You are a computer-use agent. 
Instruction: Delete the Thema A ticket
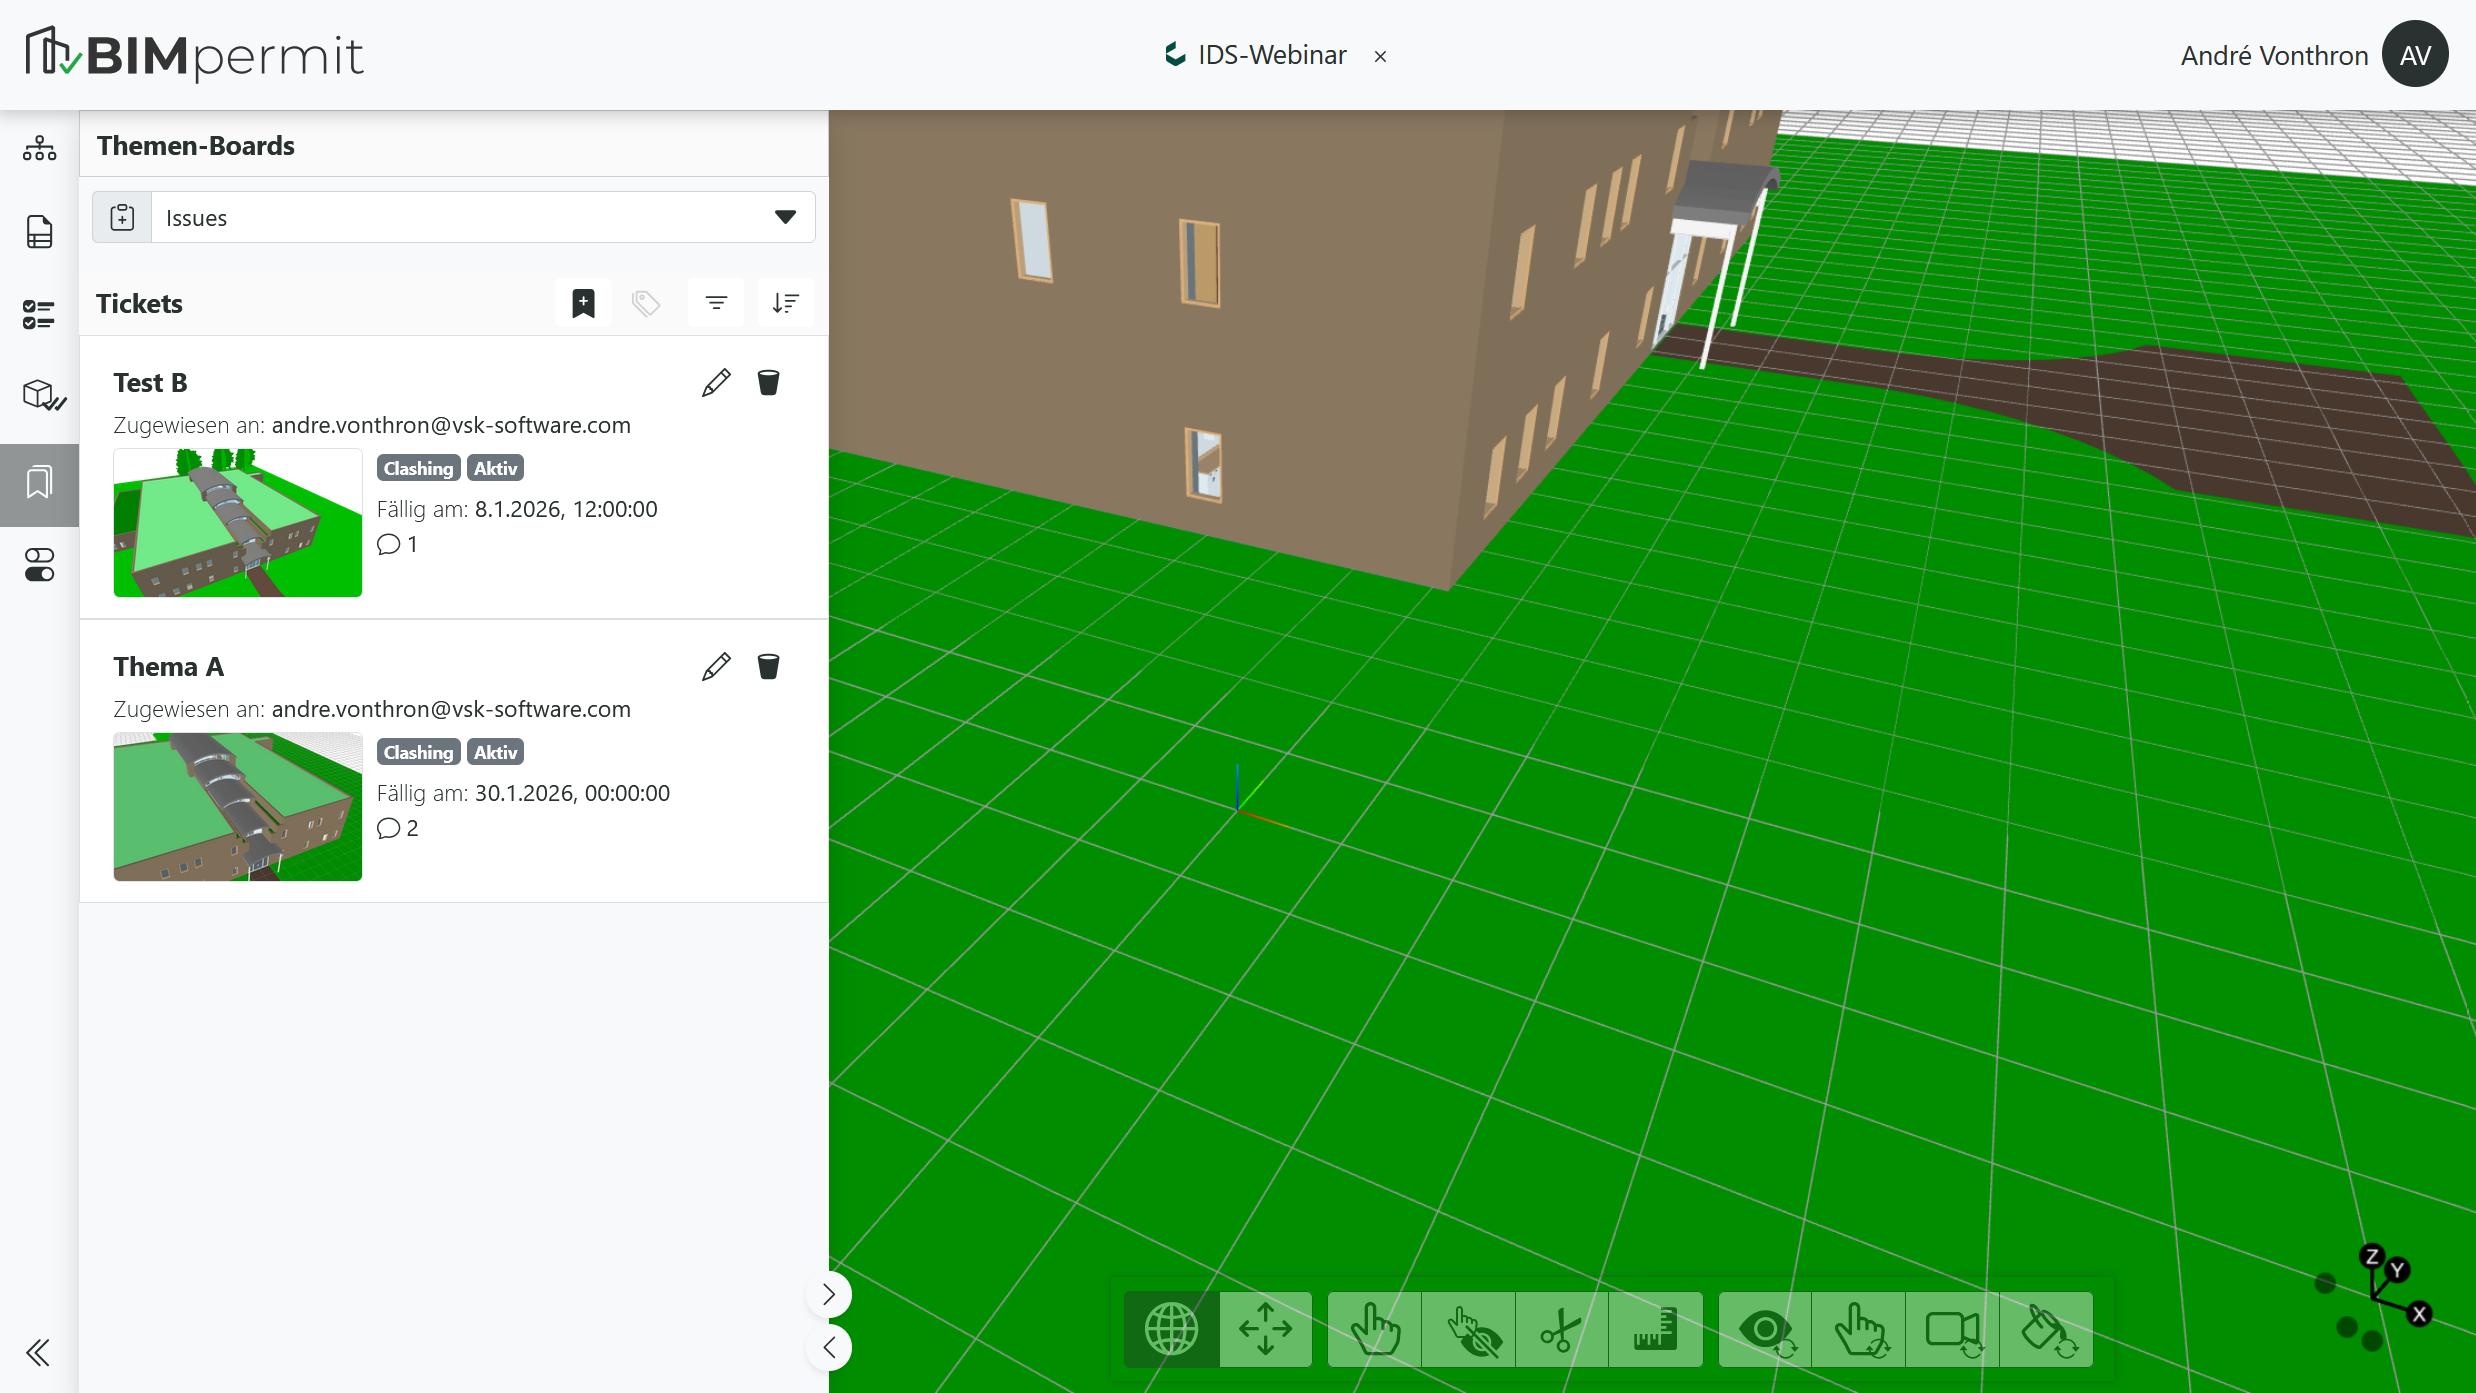coord(768,667)
